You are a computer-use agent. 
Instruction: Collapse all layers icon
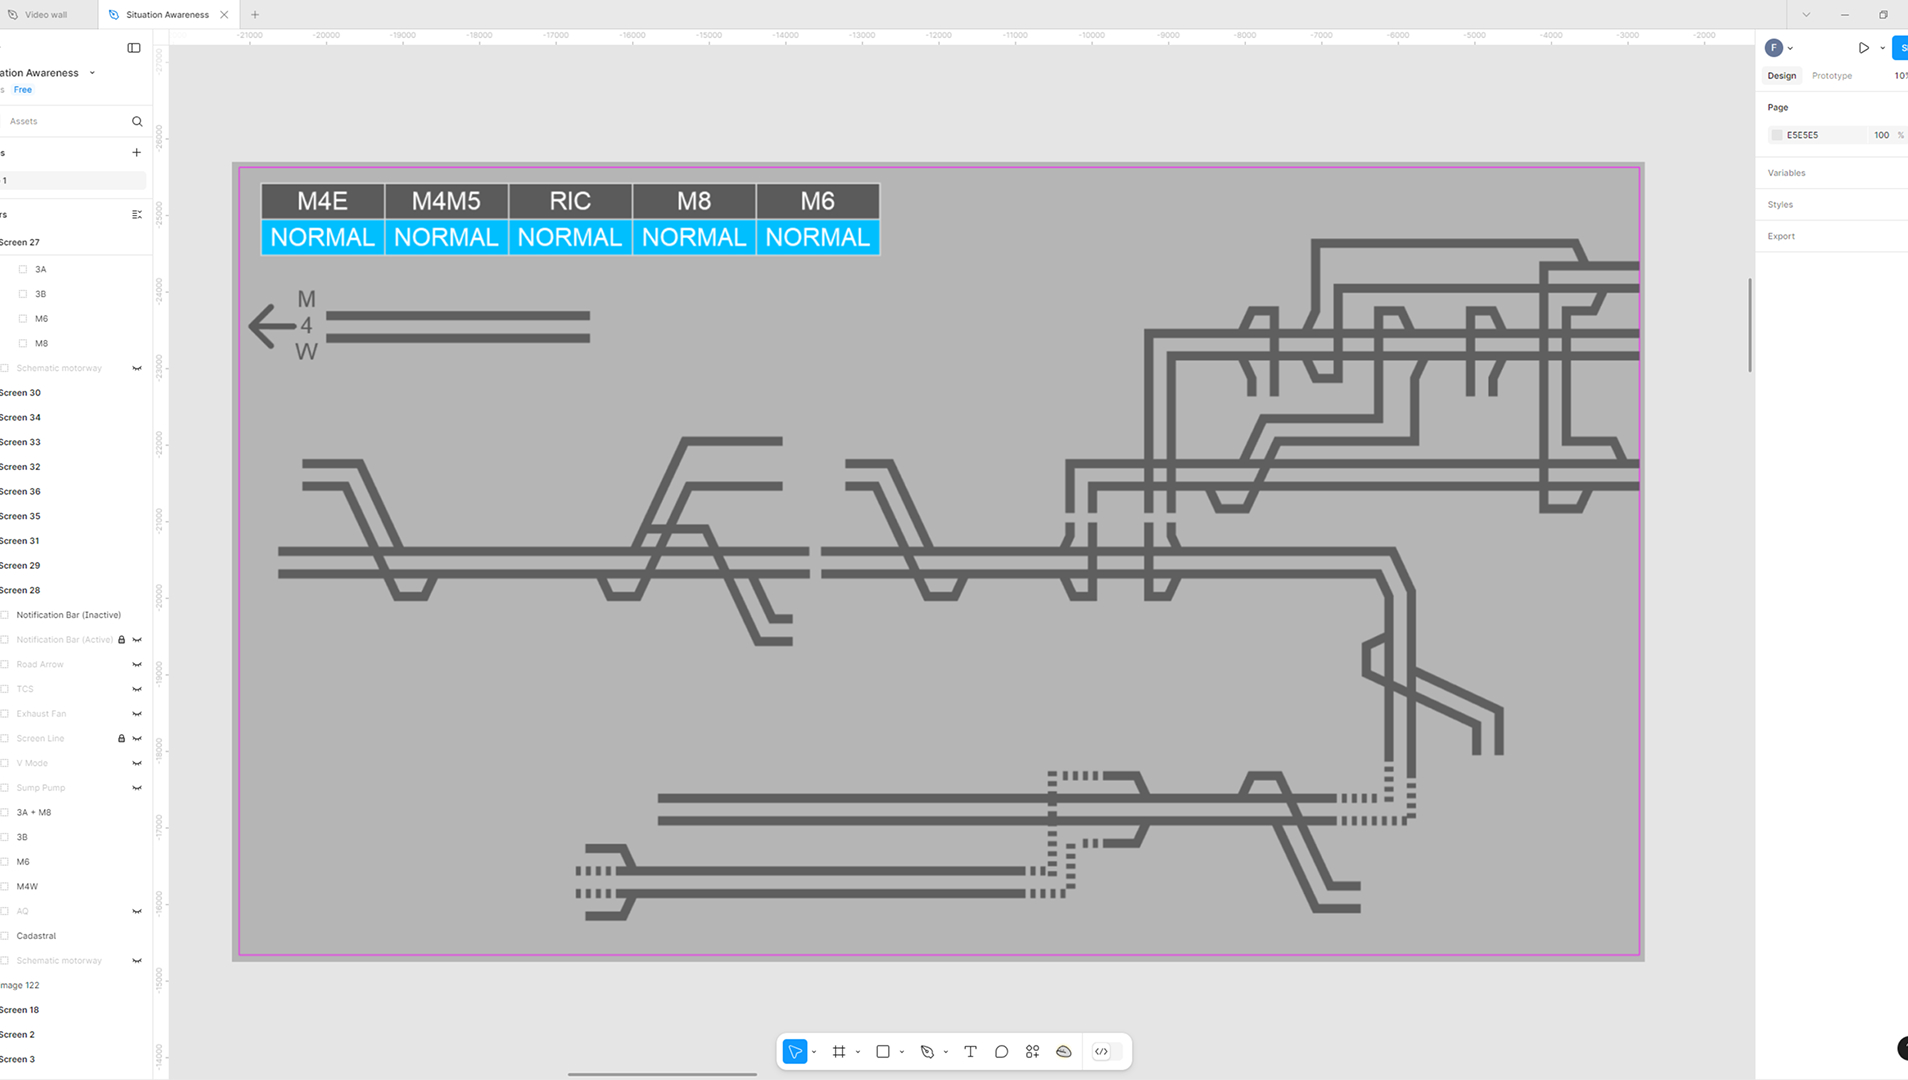point(137,214)
